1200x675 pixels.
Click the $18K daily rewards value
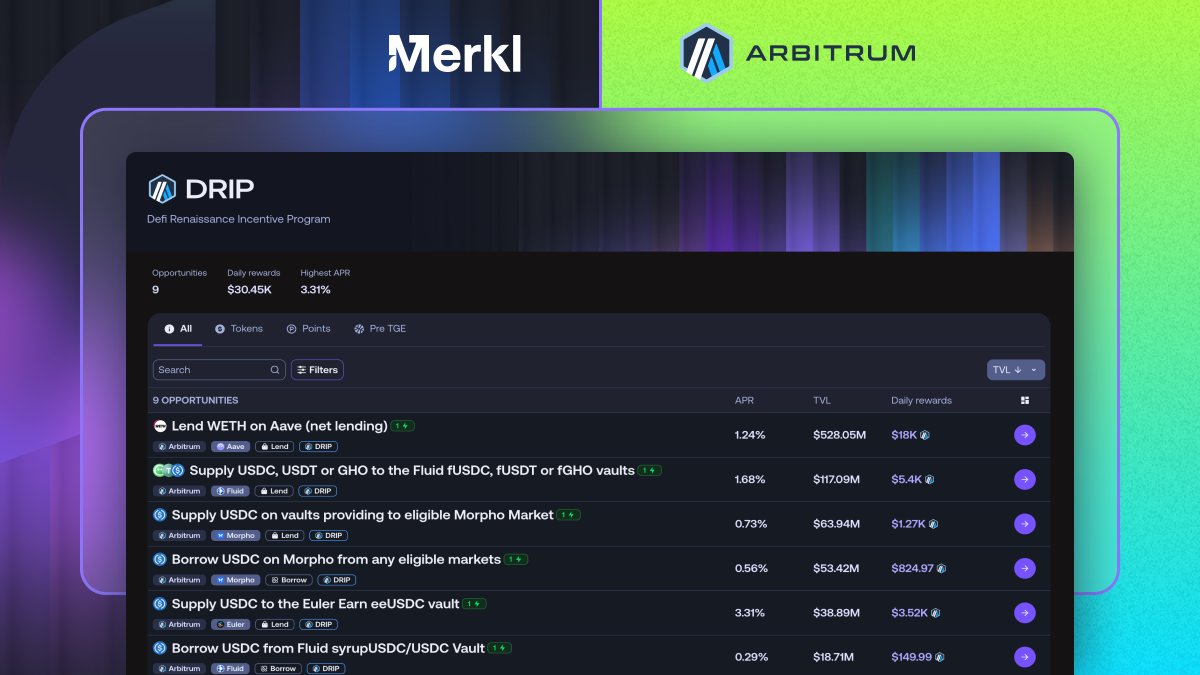[x=904, y=435]
